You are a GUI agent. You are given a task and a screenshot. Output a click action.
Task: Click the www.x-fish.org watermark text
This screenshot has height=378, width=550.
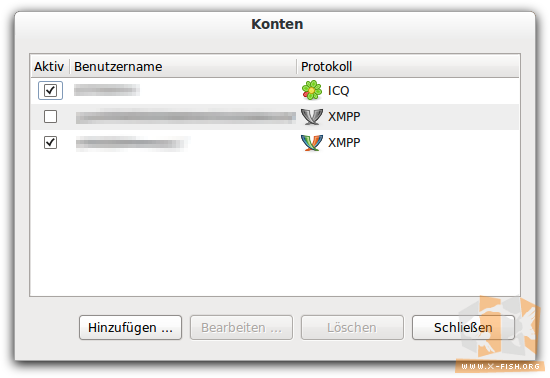[x=501, y=366]
